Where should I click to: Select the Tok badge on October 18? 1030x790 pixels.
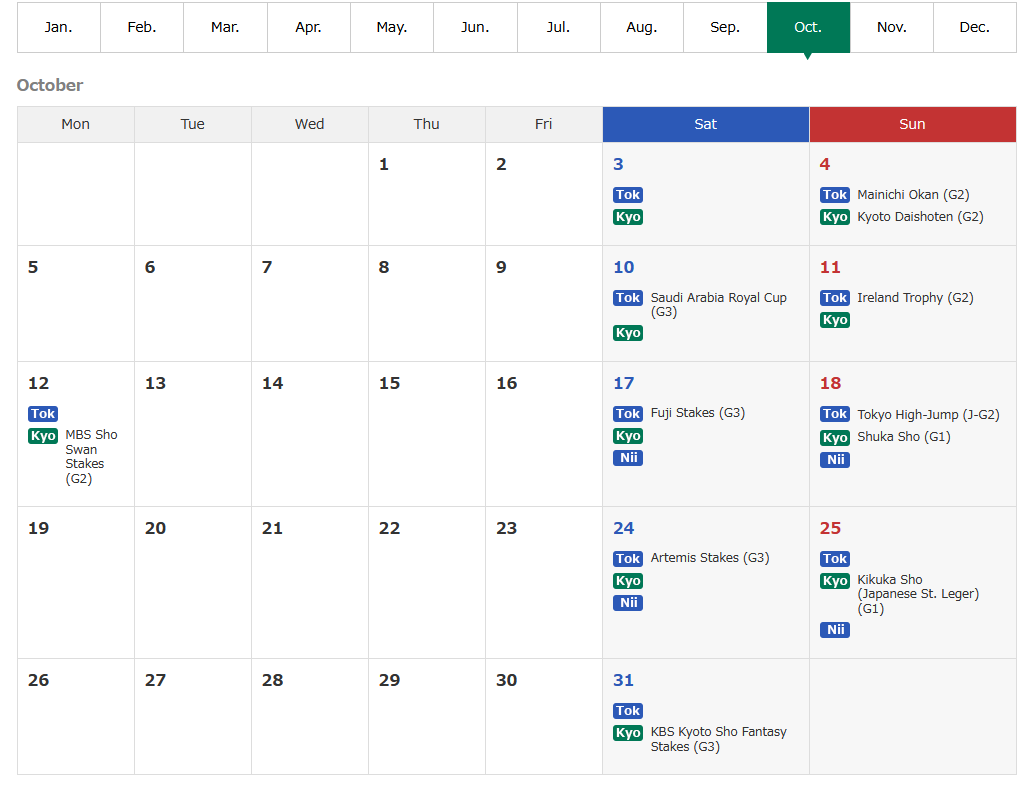(835, 414)
